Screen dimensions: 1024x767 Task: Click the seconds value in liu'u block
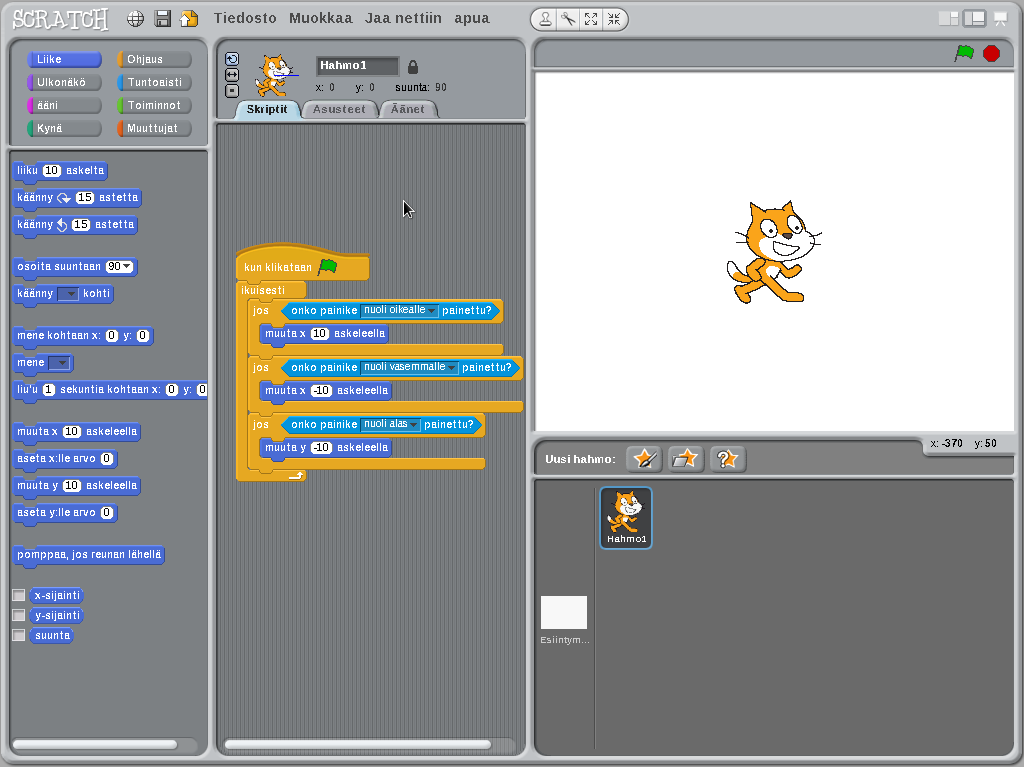(x=48, y=389)
